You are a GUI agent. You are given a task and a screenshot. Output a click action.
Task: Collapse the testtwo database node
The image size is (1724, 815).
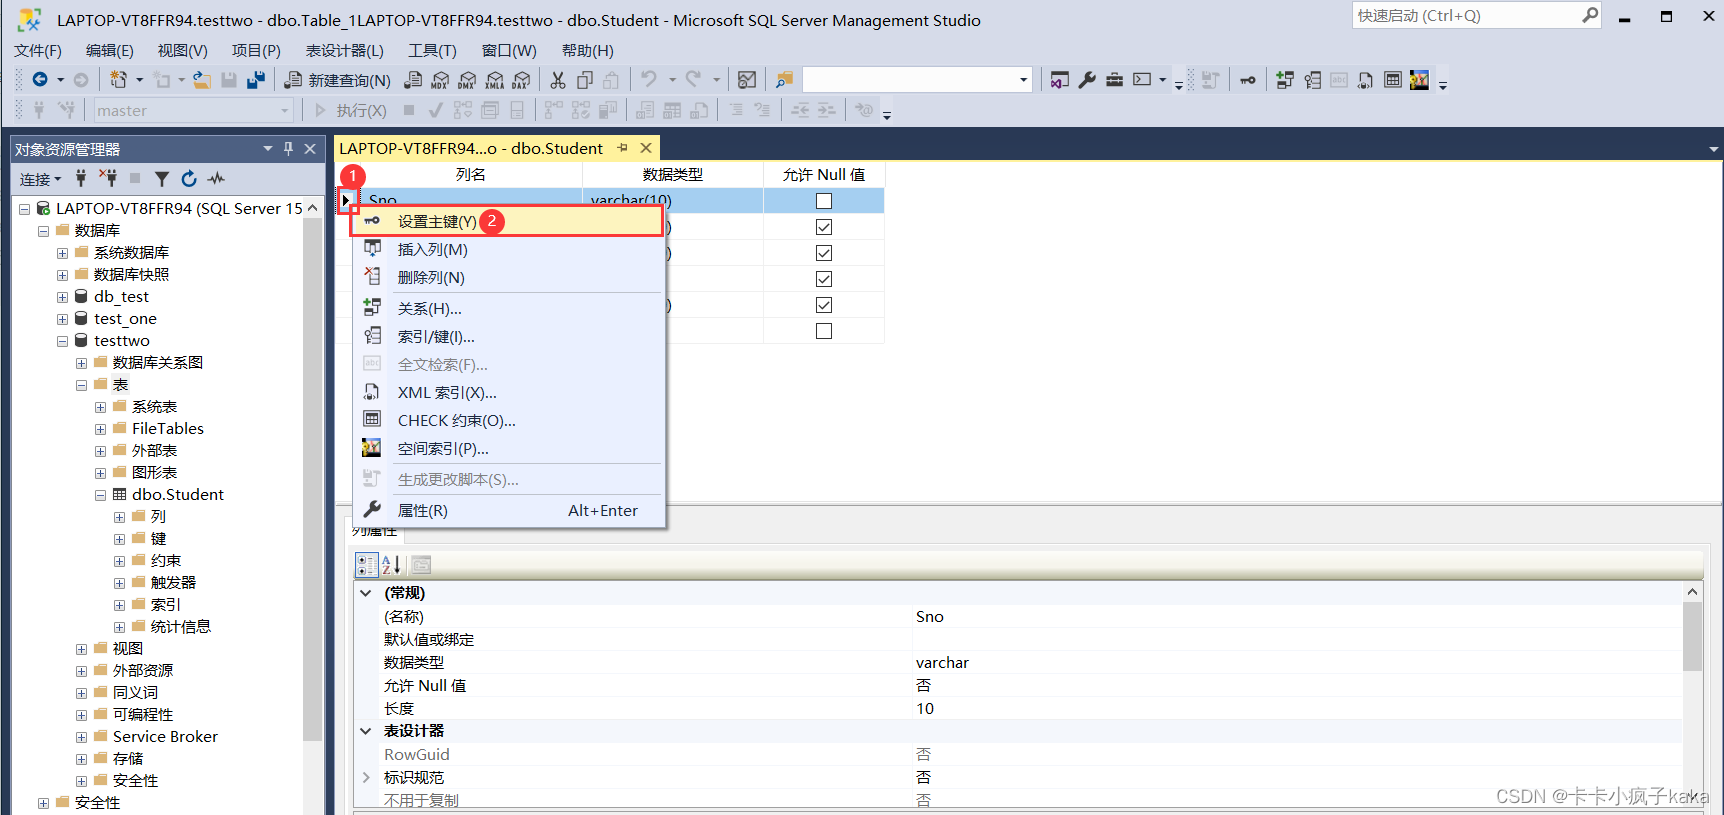pyautogui.click(x=62, y=341)
